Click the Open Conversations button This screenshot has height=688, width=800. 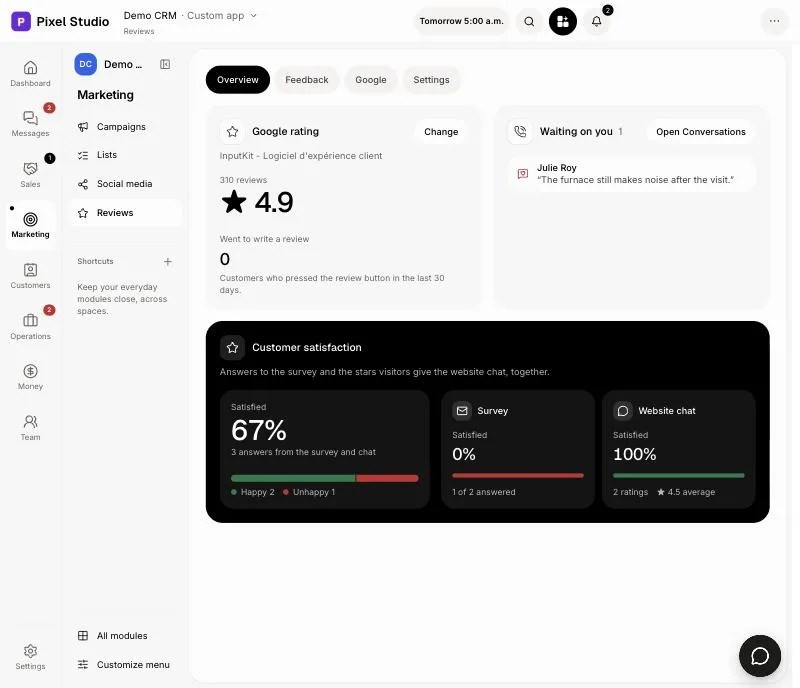(701, 132)
